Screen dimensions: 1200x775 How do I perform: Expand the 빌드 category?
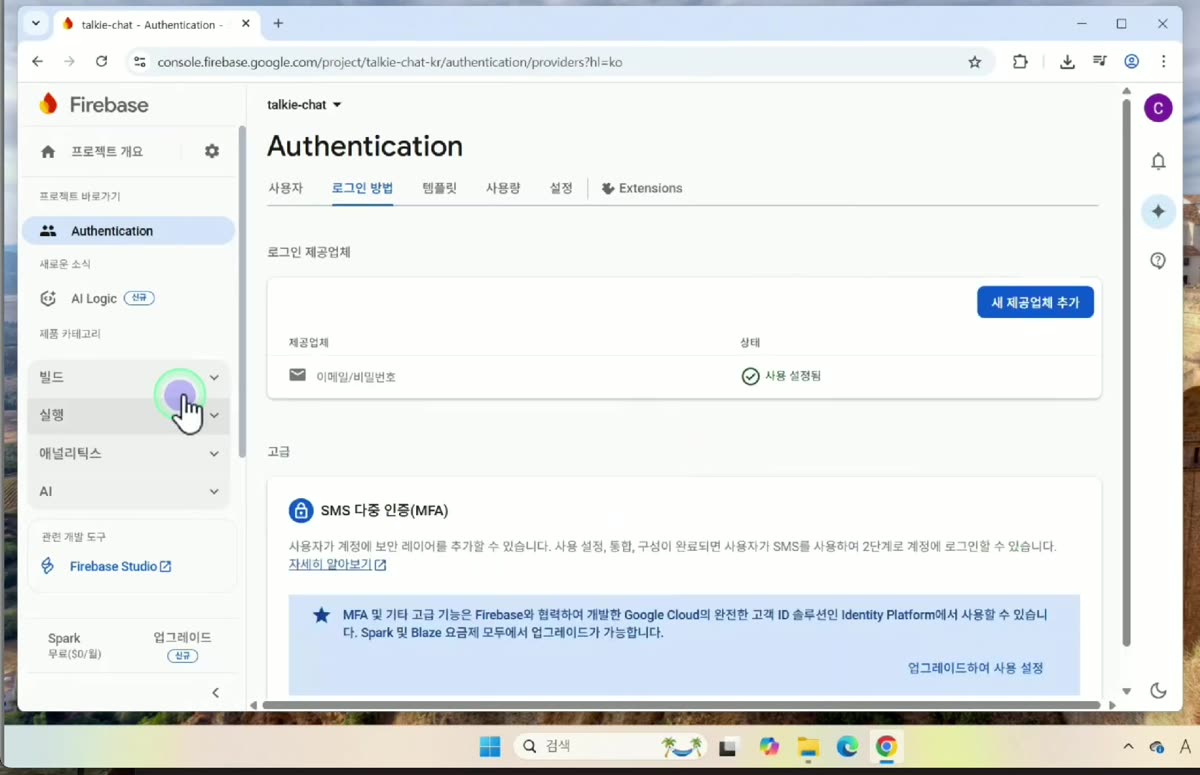[129, 377]
